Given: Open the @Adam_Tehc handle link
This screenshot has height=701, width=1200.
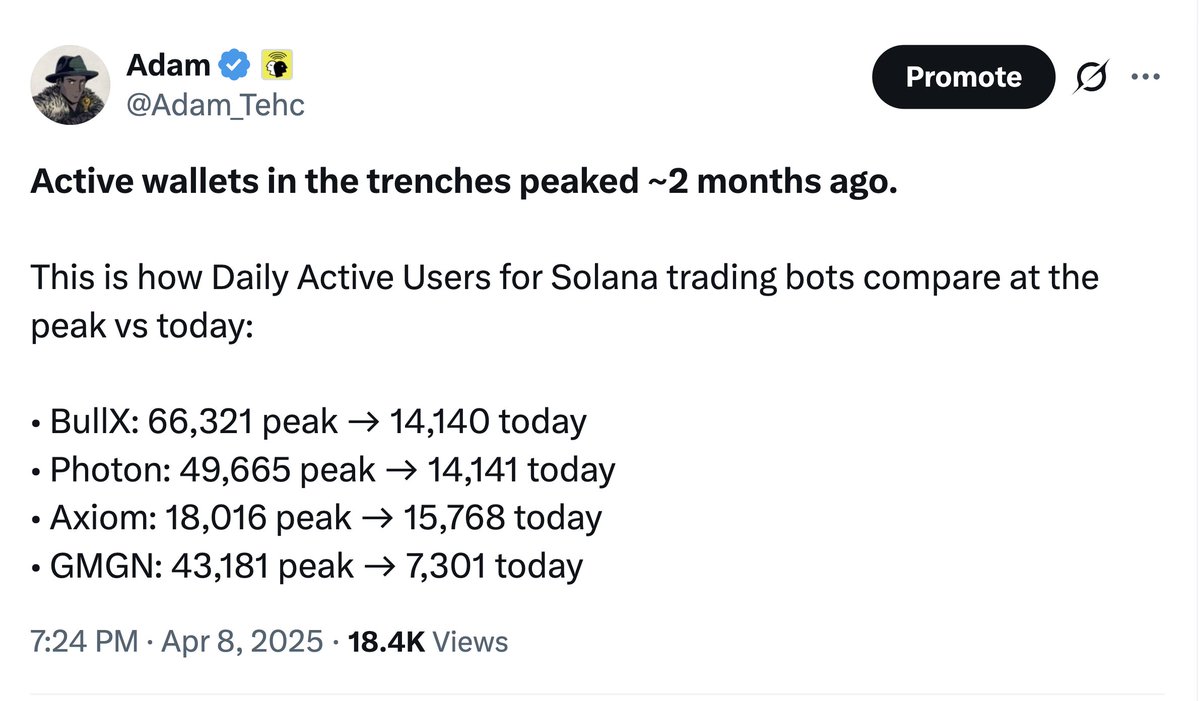Looking at the screenshot, I should pyautogui.click(x=215, y=102).
